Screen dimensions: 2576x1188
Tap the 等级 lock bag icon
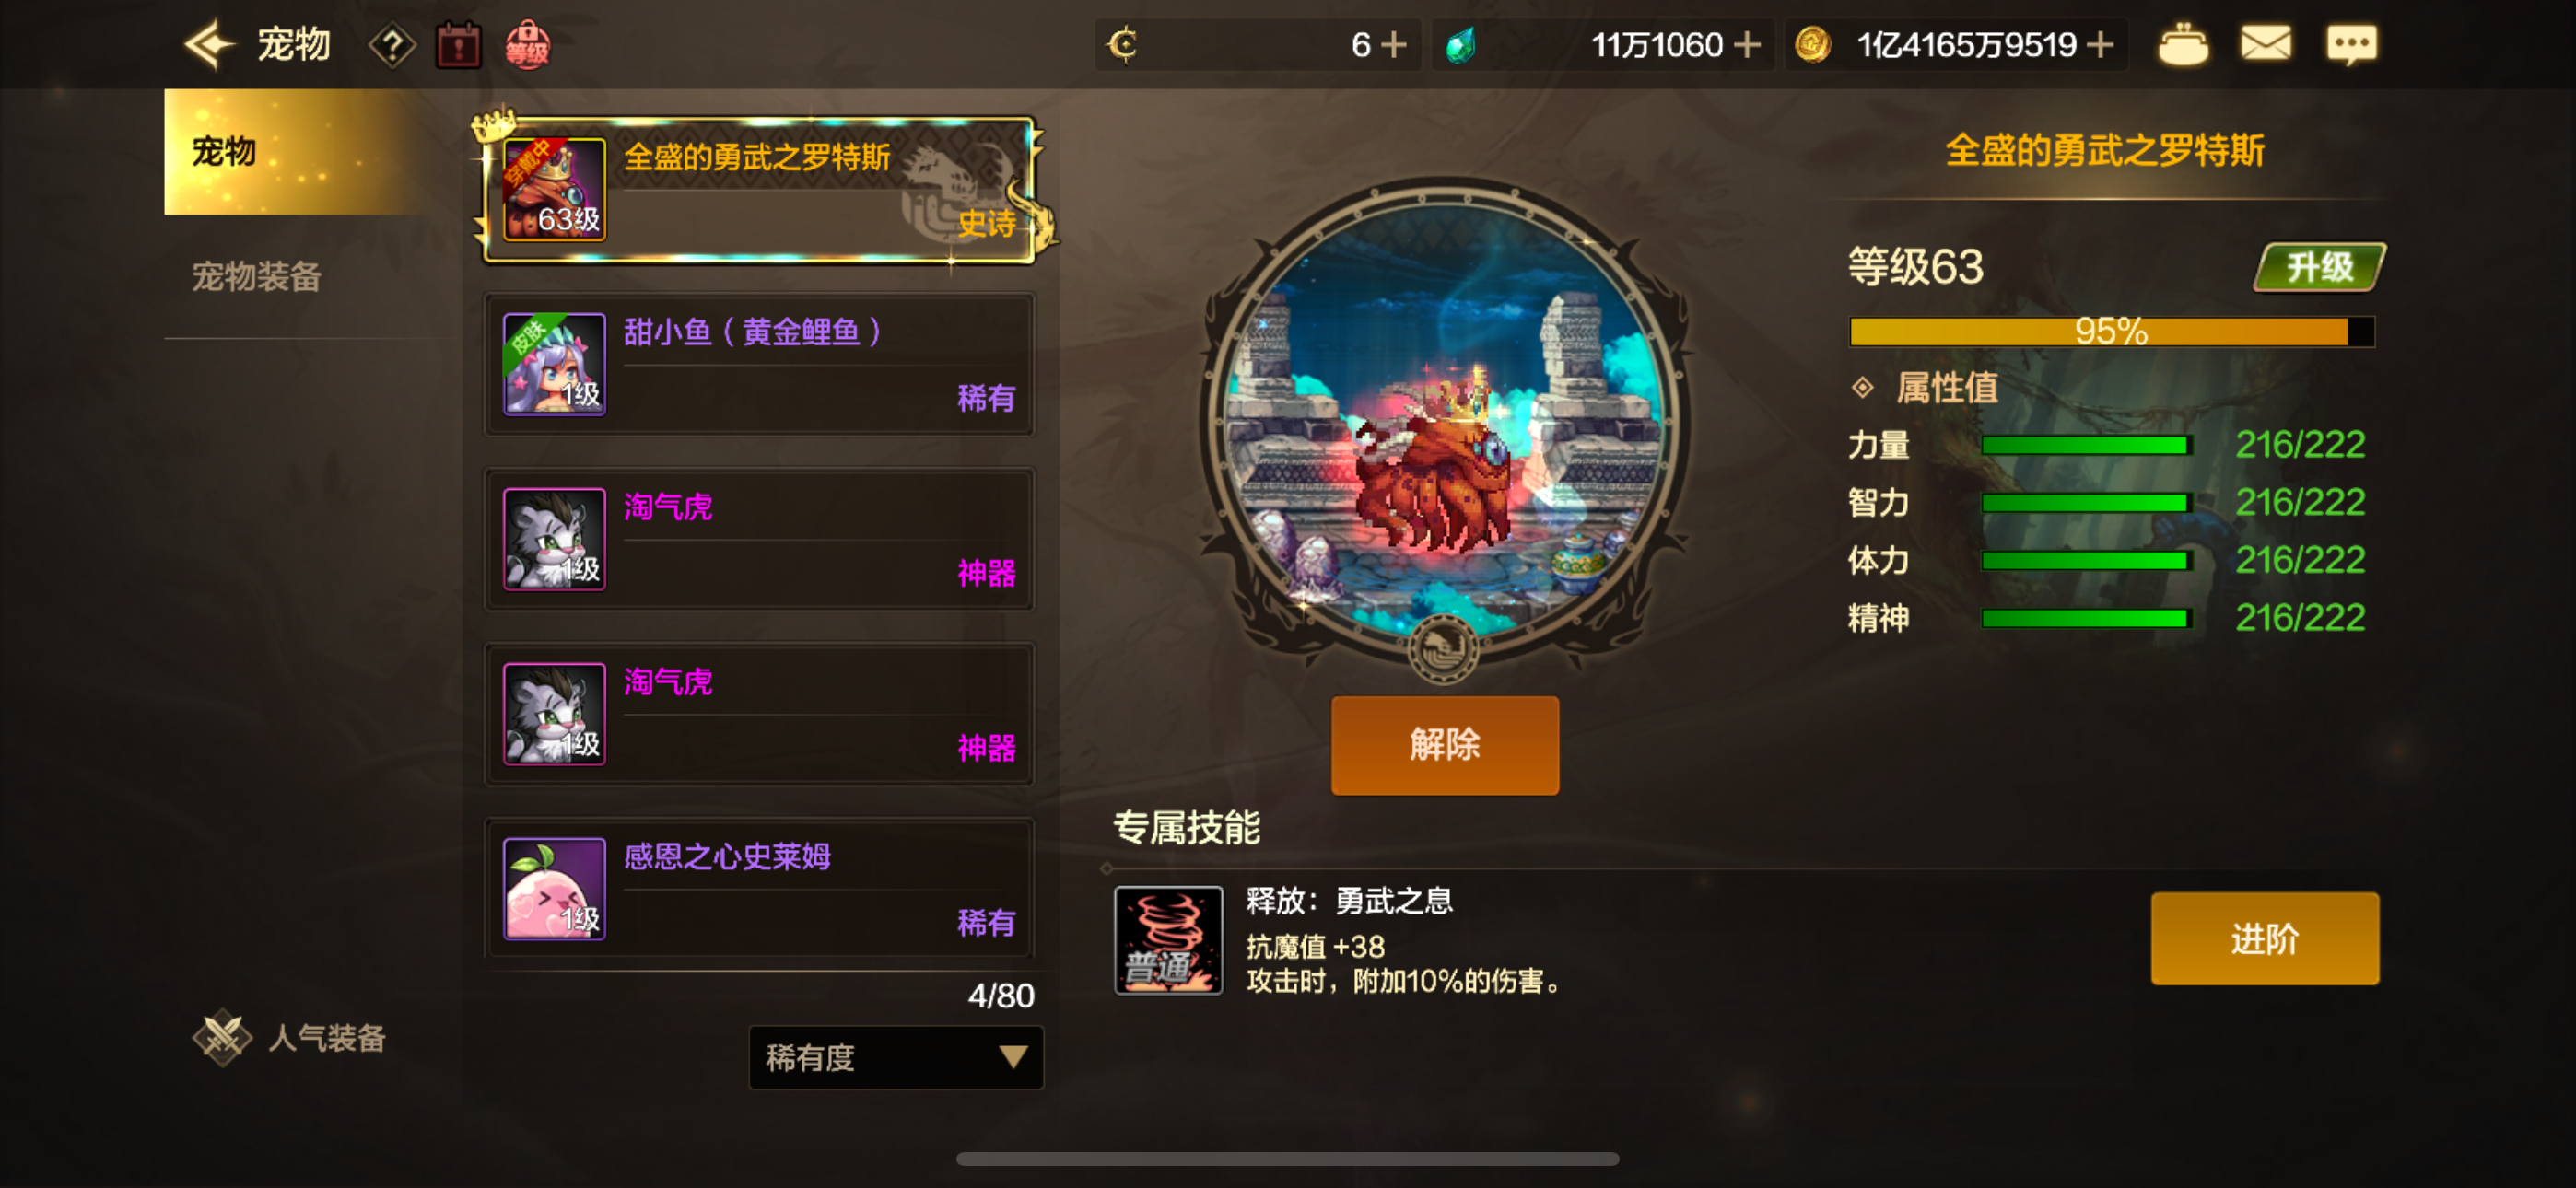527,46
